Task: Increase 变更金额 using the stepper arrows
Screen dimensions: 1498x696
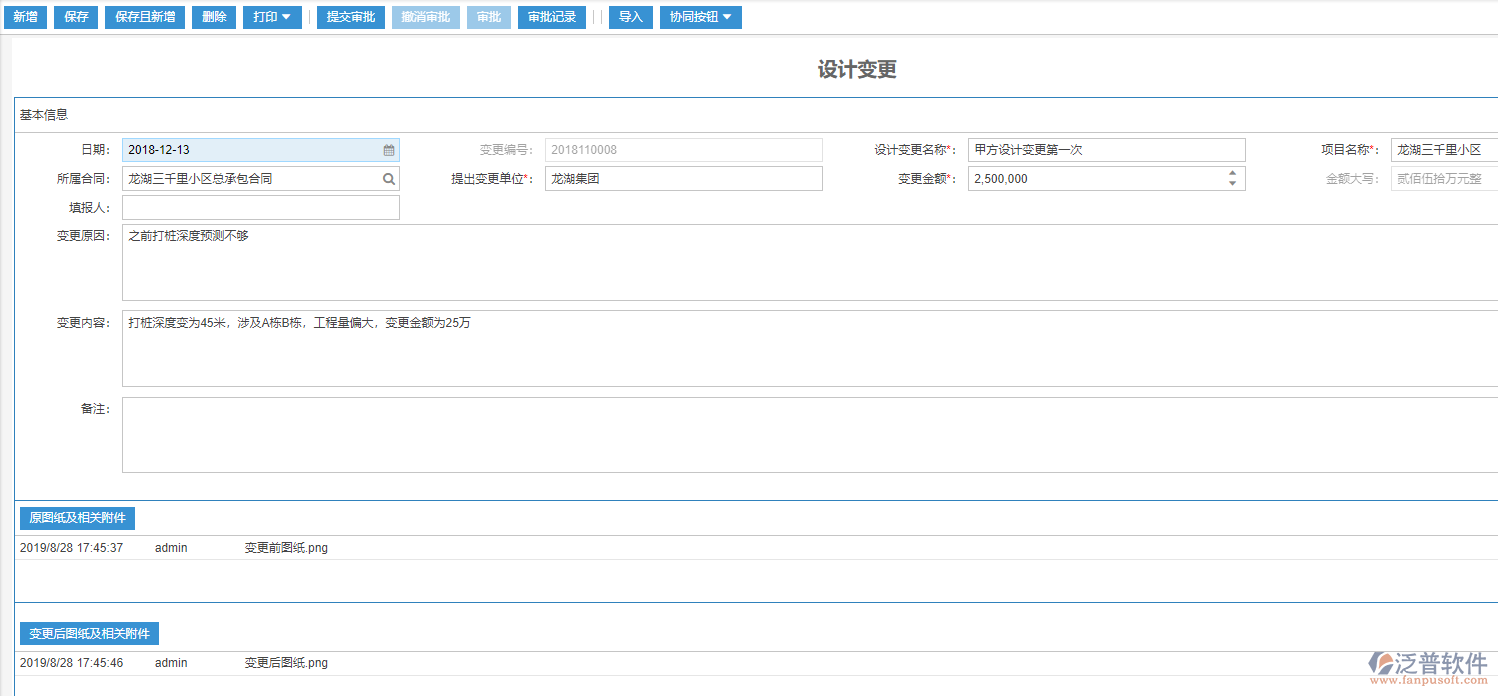Action: (1232, 173)
